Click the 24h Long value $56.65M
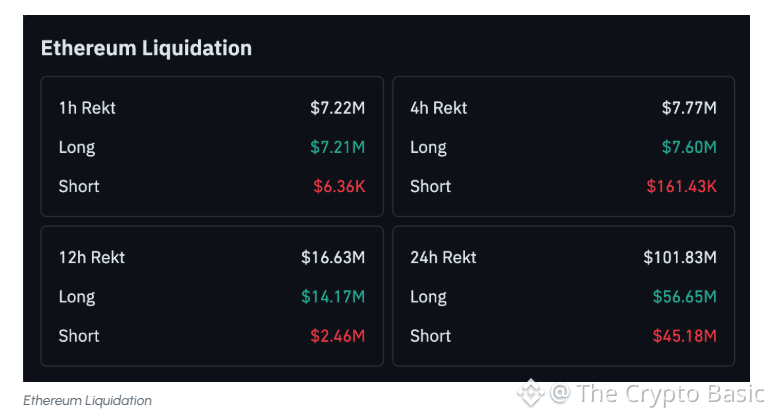This screenshot has width=772, height=418. coord(684,296)
